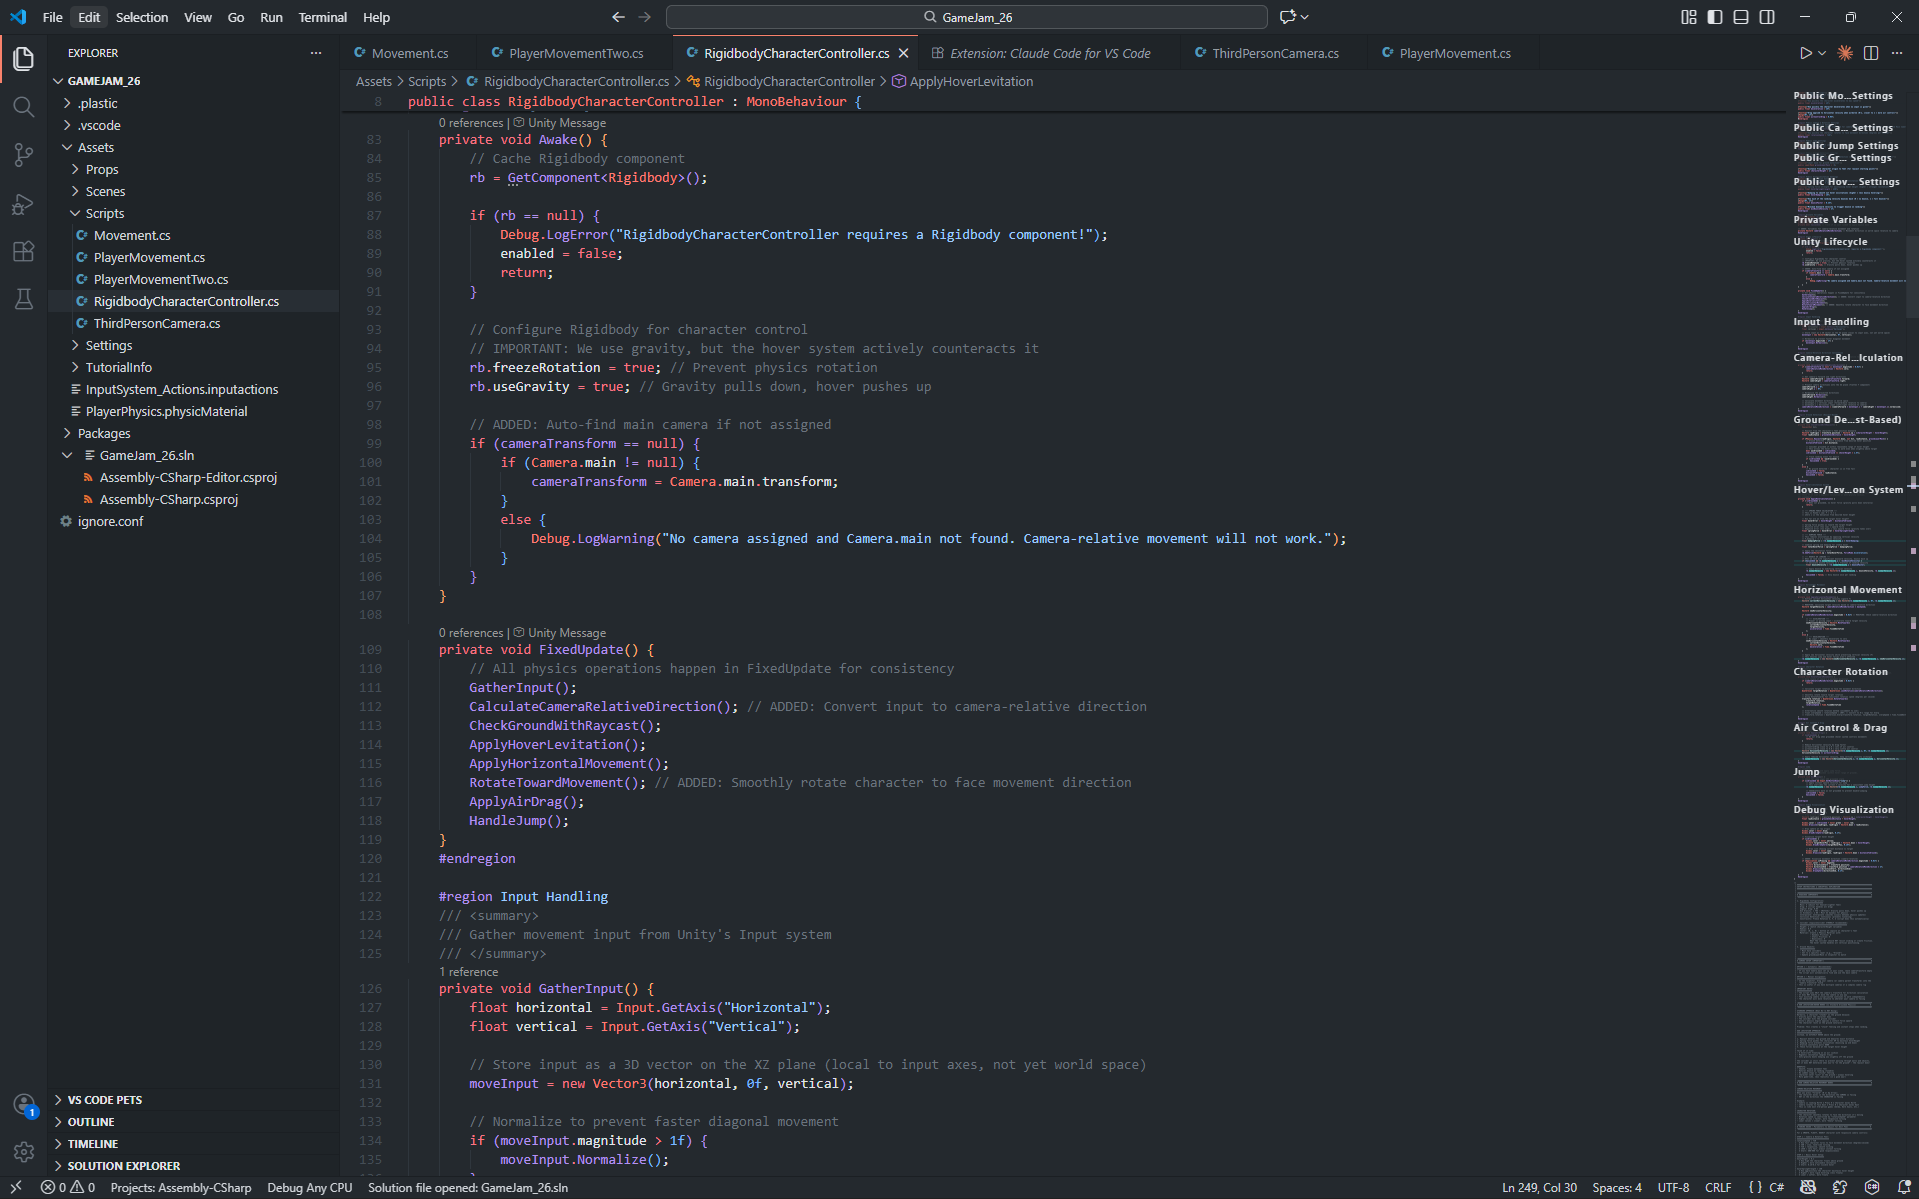Split the editor to the right

1871,53
